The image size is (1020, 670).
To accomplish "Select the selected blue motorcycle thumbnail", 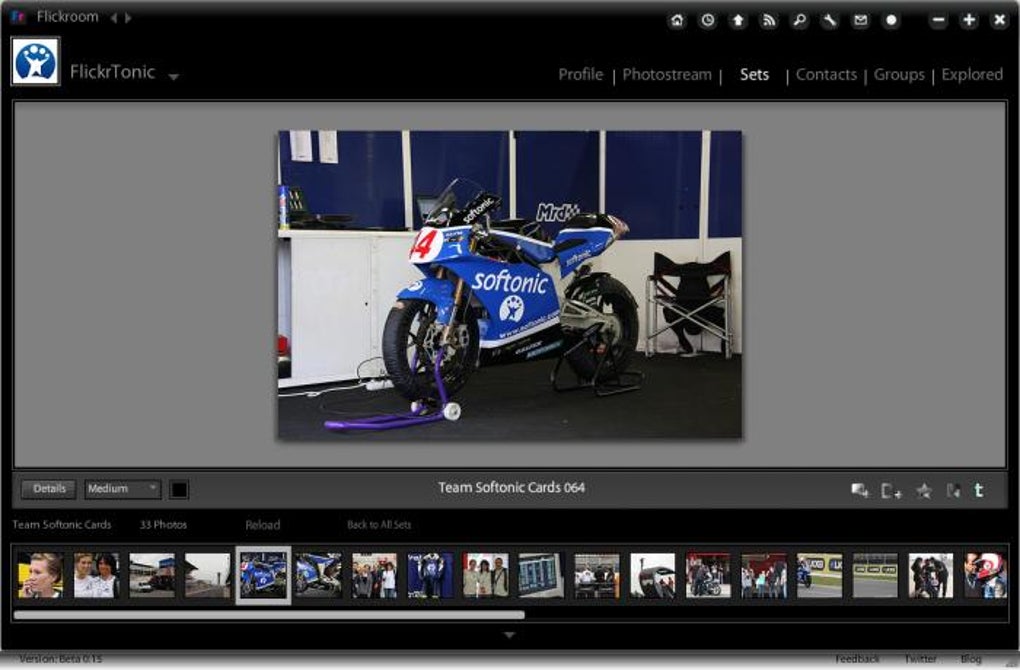I will tap(263, 576).
